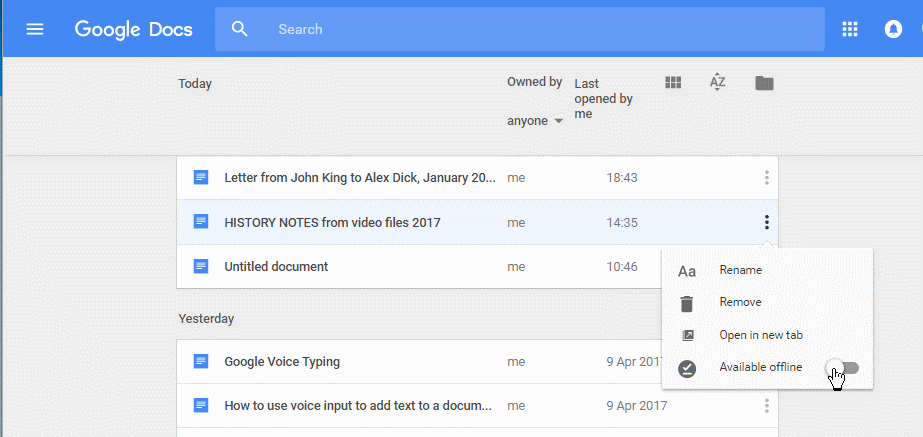This screenshot has height=437, width=923.
Task: Click the Today section heading
Action: 195,84
